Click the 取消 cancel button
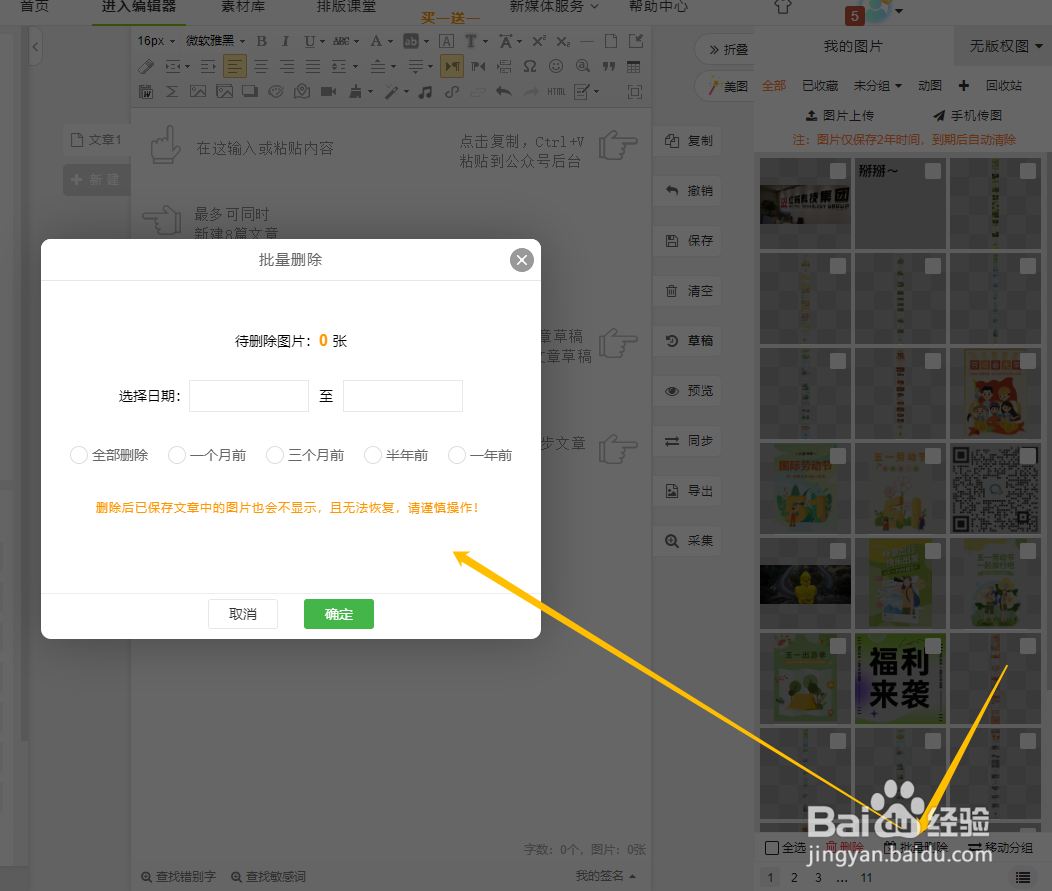The image size is (1052, 891). click(243, 614)
